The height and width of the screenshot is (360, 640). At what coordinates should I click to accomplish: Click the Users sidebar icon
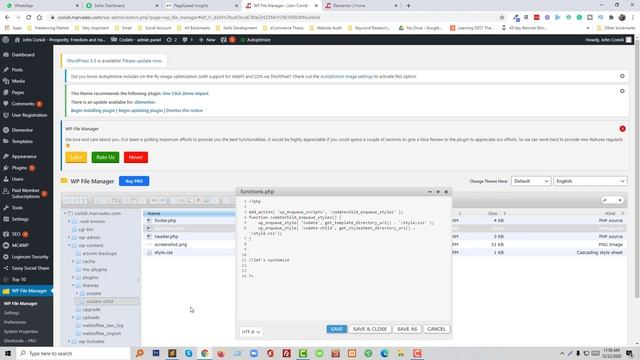[6, 179]
